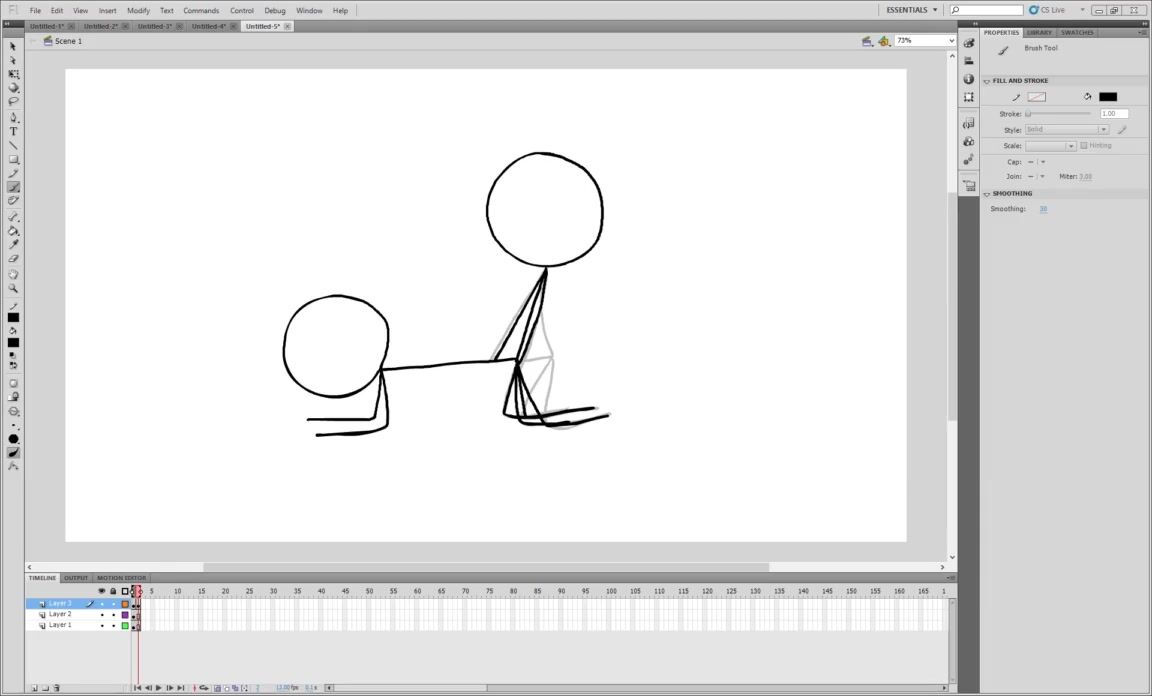The image size is (1152, 696).
Task: Toggle lock dot for Layer 1
Action: (x=113, y=625)
